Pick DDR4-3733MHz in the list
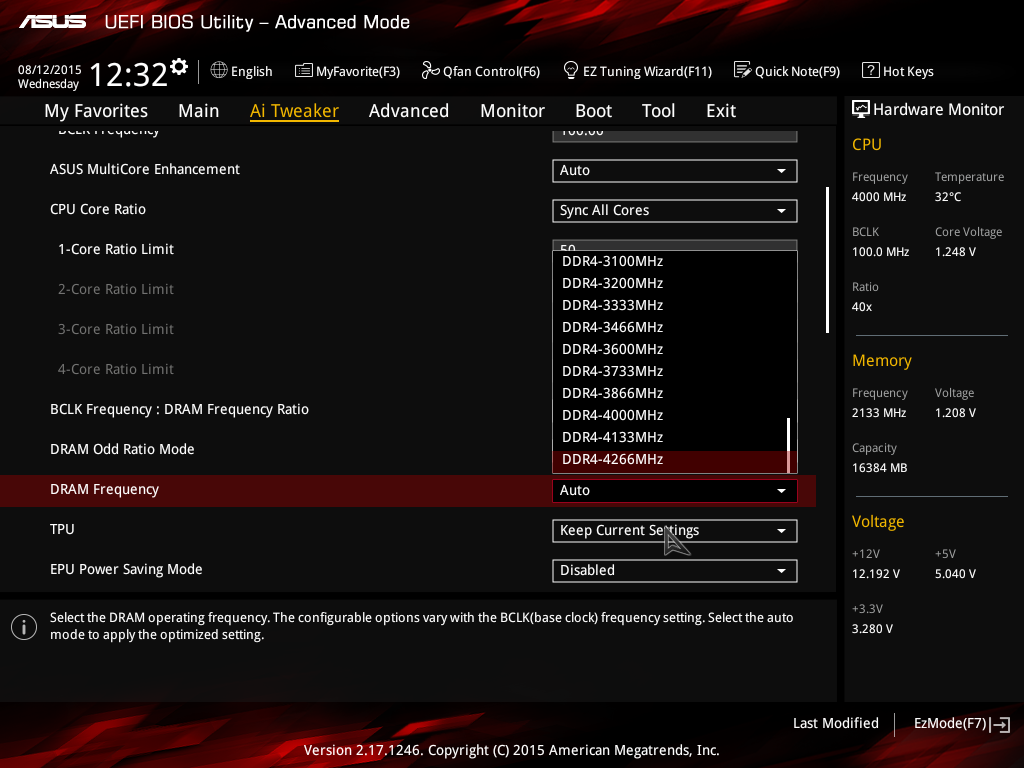 pos(669,372)
